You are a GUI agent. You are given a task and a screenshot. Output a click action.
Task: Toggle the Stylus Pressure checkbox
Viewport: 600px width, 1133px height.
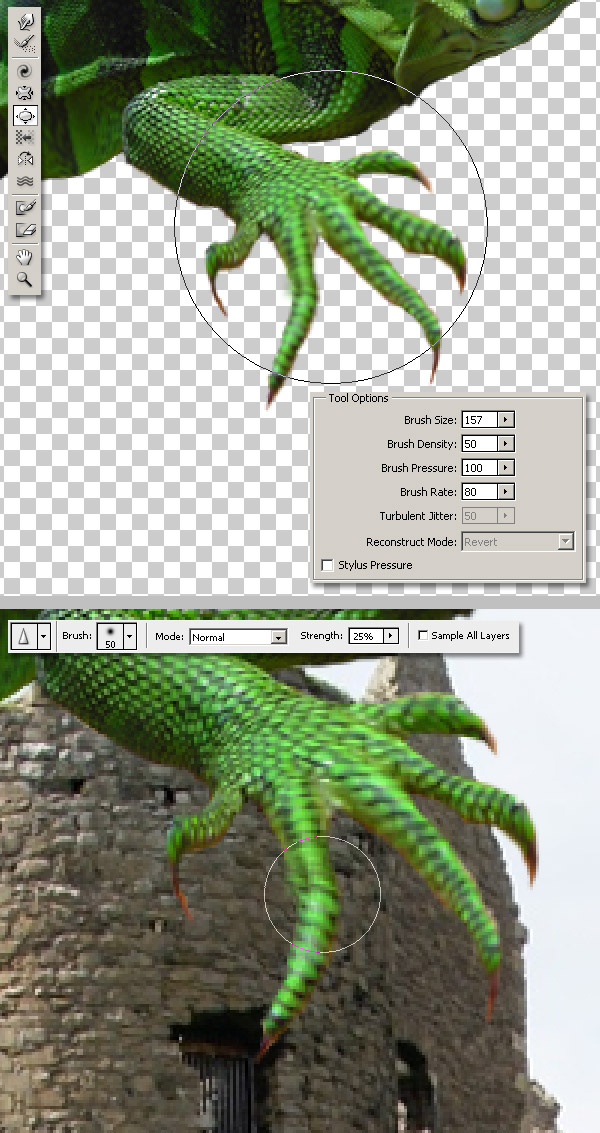[327, 565]
